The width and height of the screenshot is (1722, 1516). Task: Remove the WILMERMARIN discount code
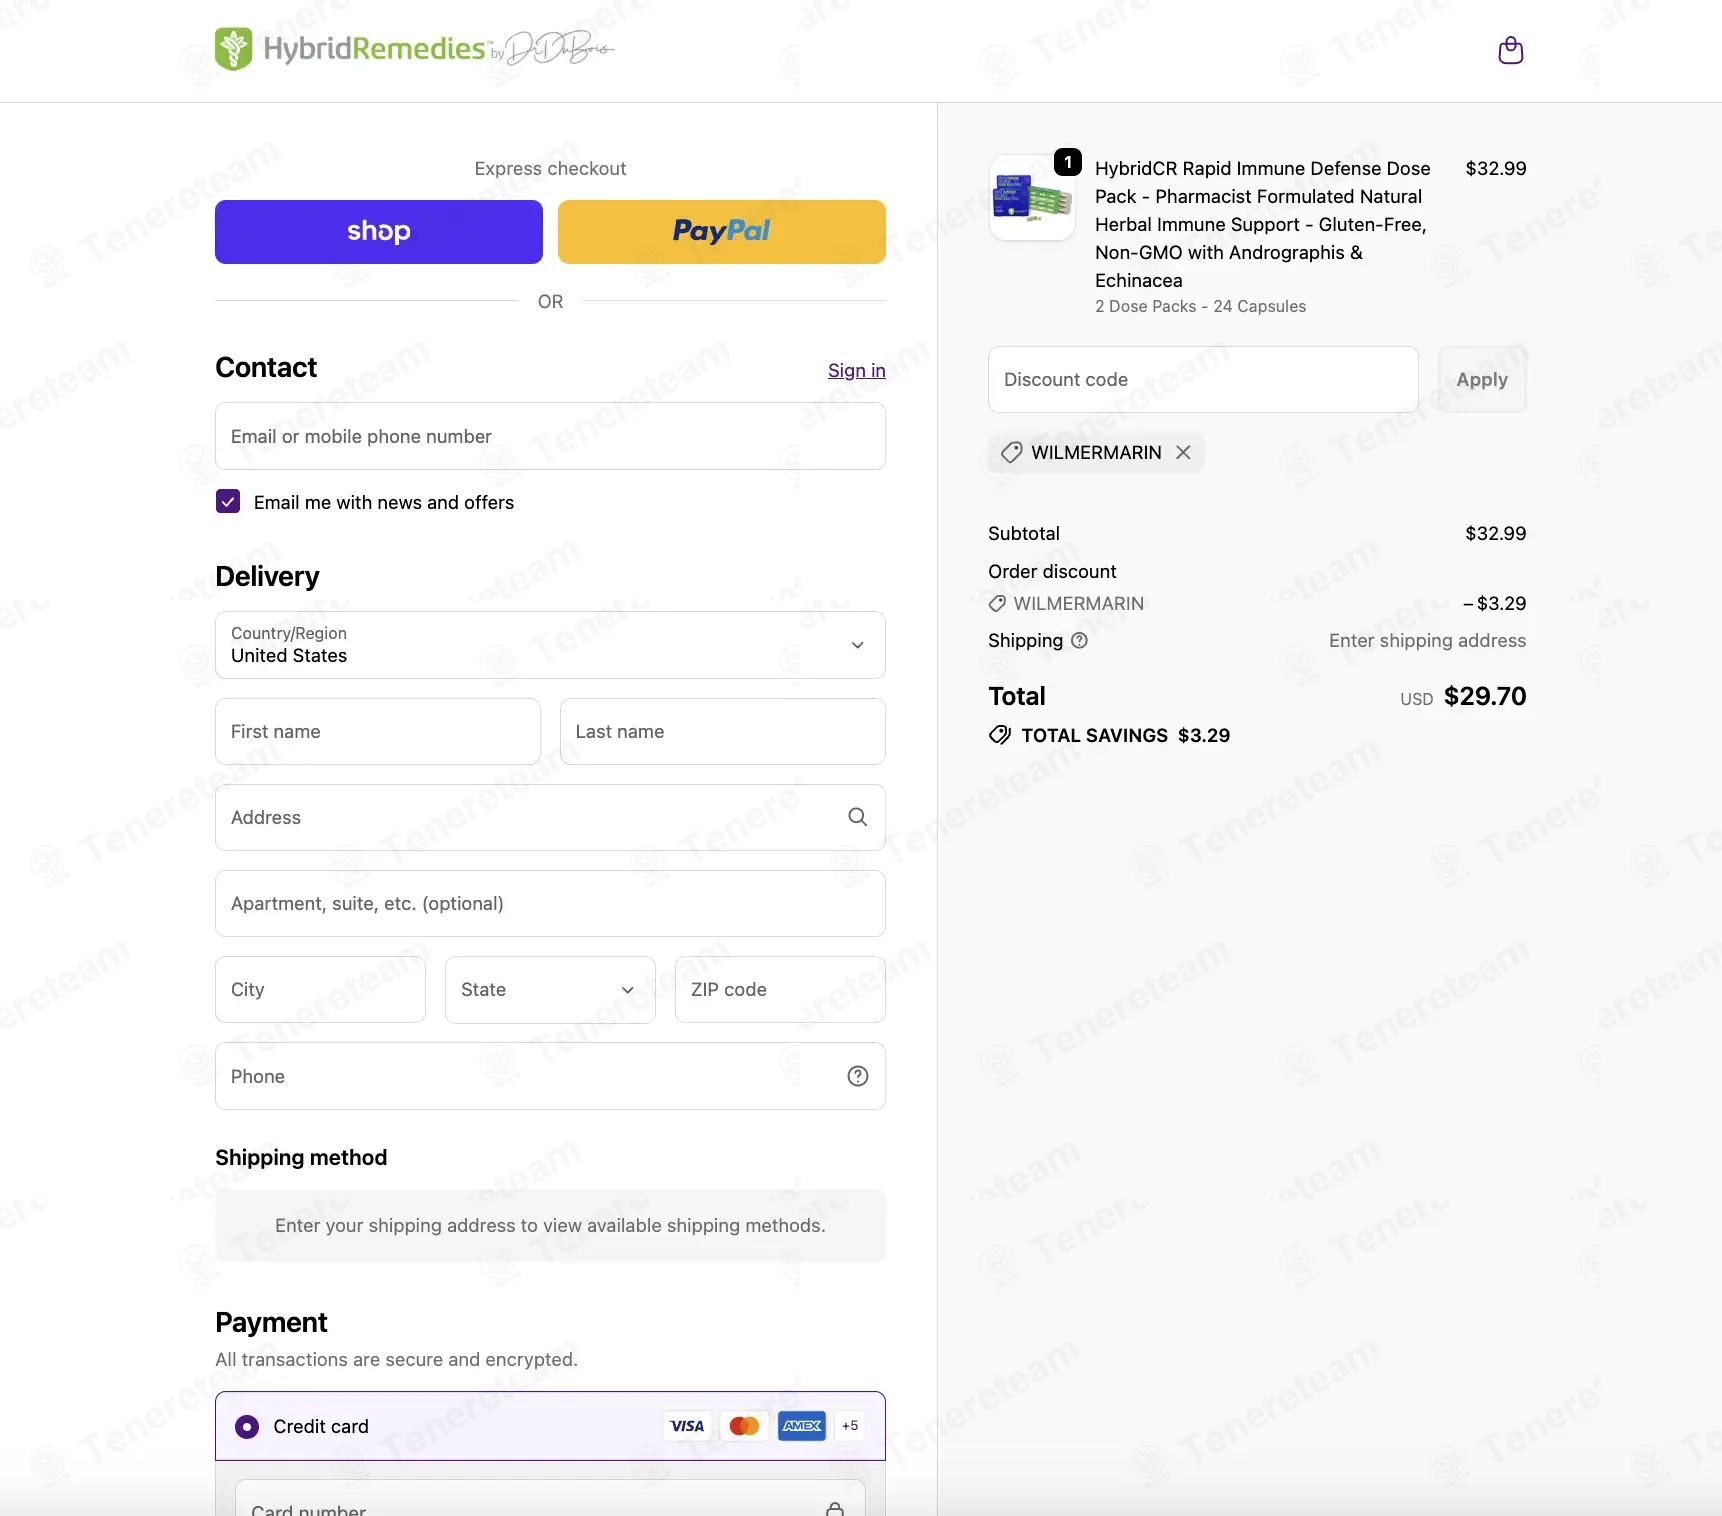(1183, 453)
